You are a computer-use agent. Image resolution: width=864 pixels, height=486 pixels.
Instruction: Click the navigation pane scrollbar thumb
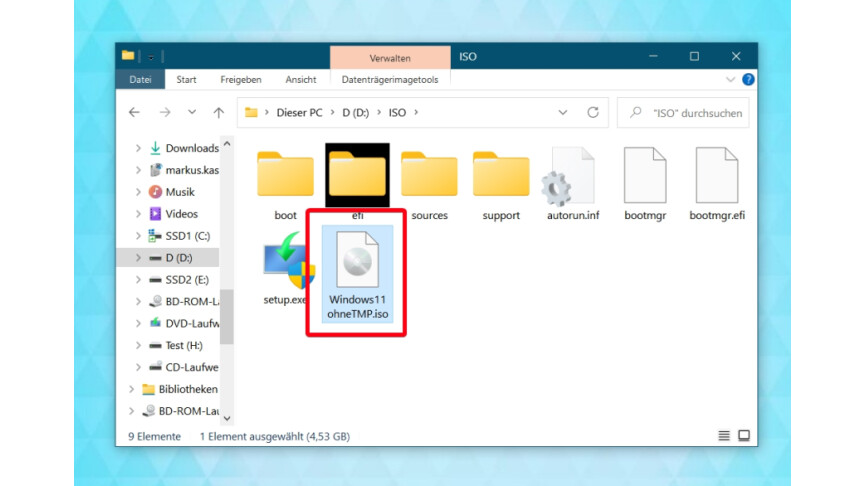click(227, 317)
